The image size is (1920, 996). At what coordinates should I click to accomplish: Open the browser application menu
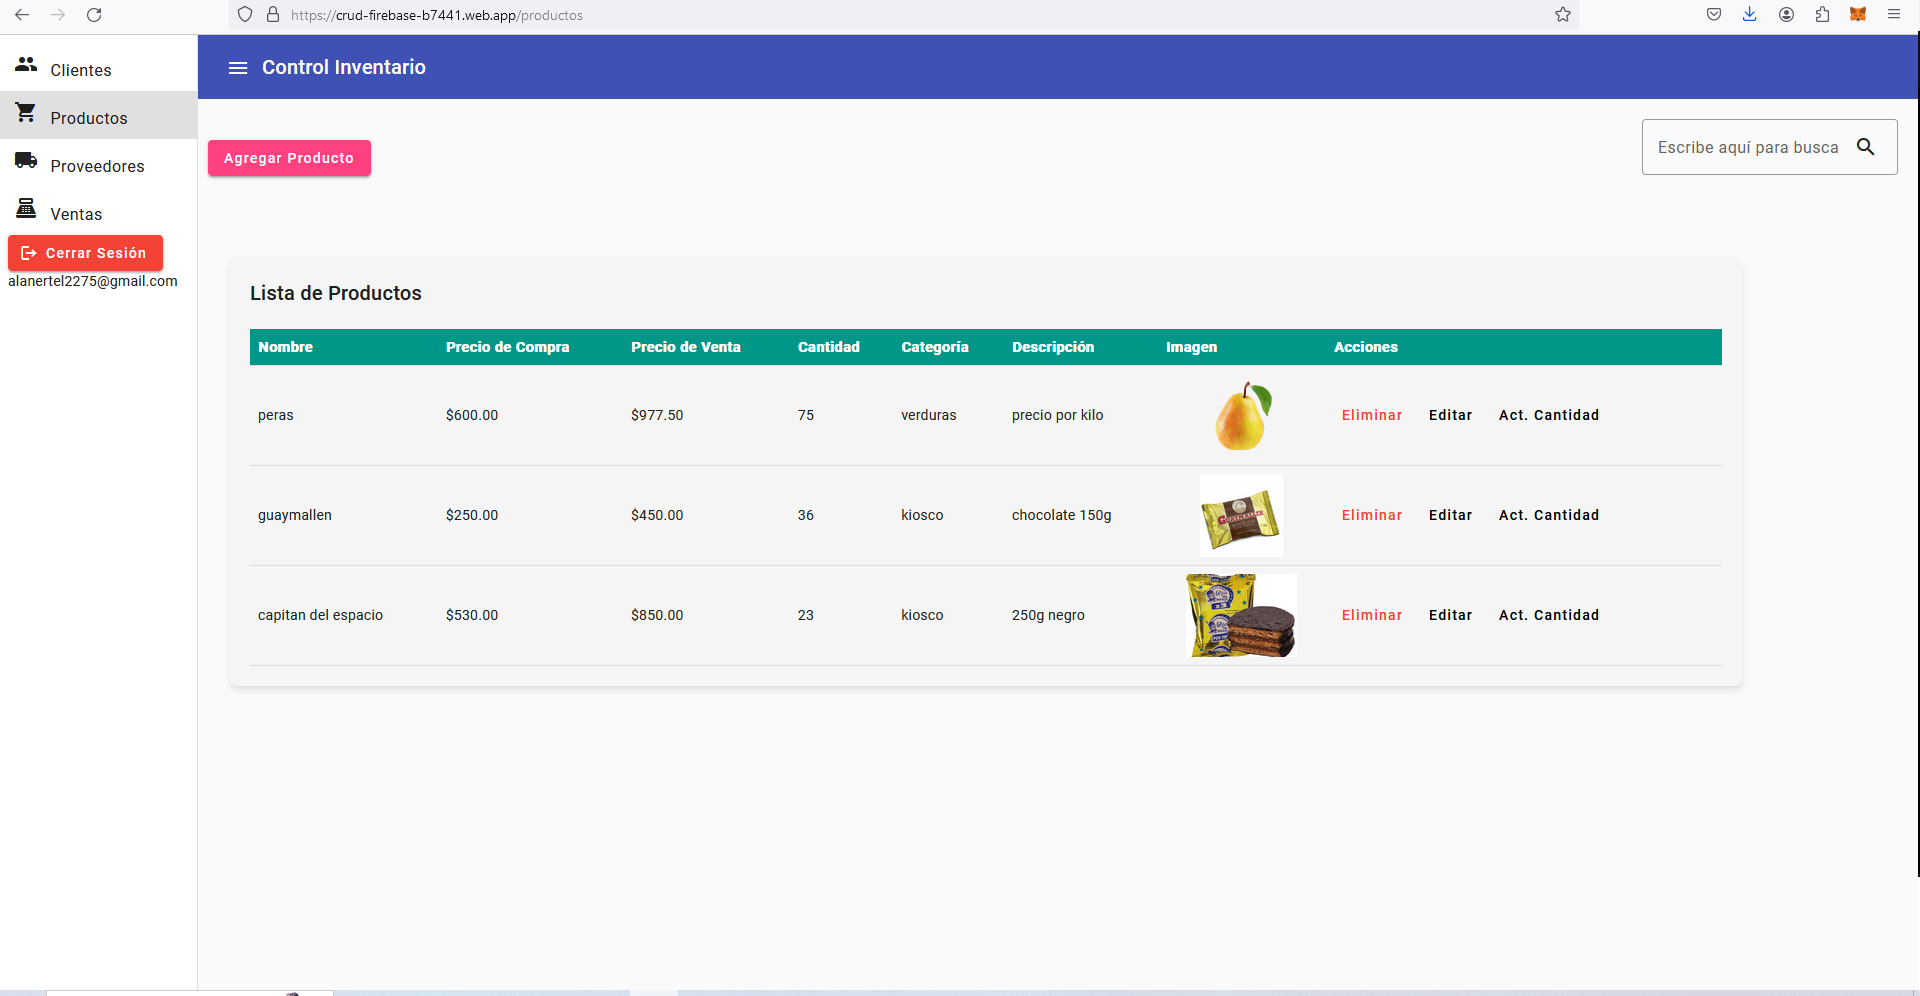pyautogui.click(x=1894, y=15)
